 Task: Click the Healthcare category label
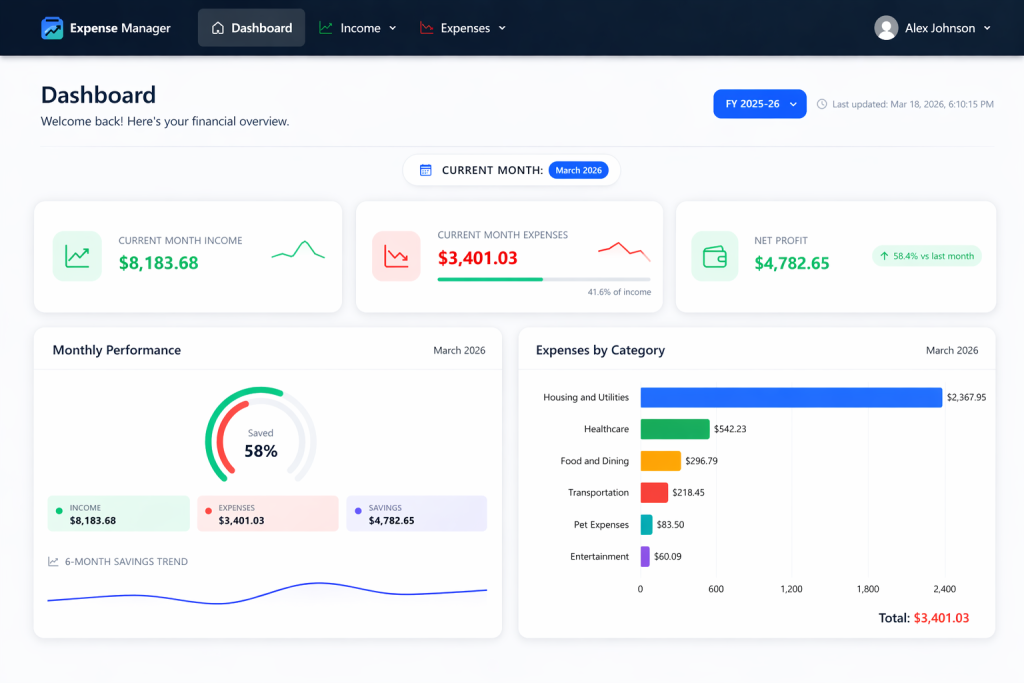[x=606, y=429]
